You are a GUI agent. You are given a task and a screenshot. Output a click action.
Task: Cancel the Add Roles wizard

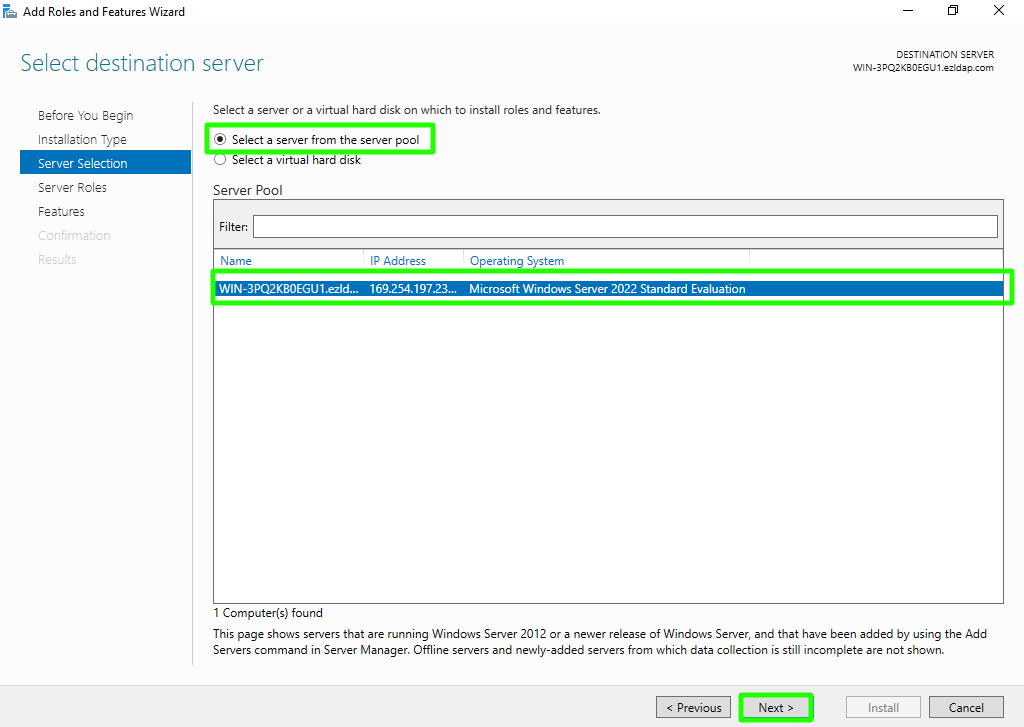tap(965, 708)
